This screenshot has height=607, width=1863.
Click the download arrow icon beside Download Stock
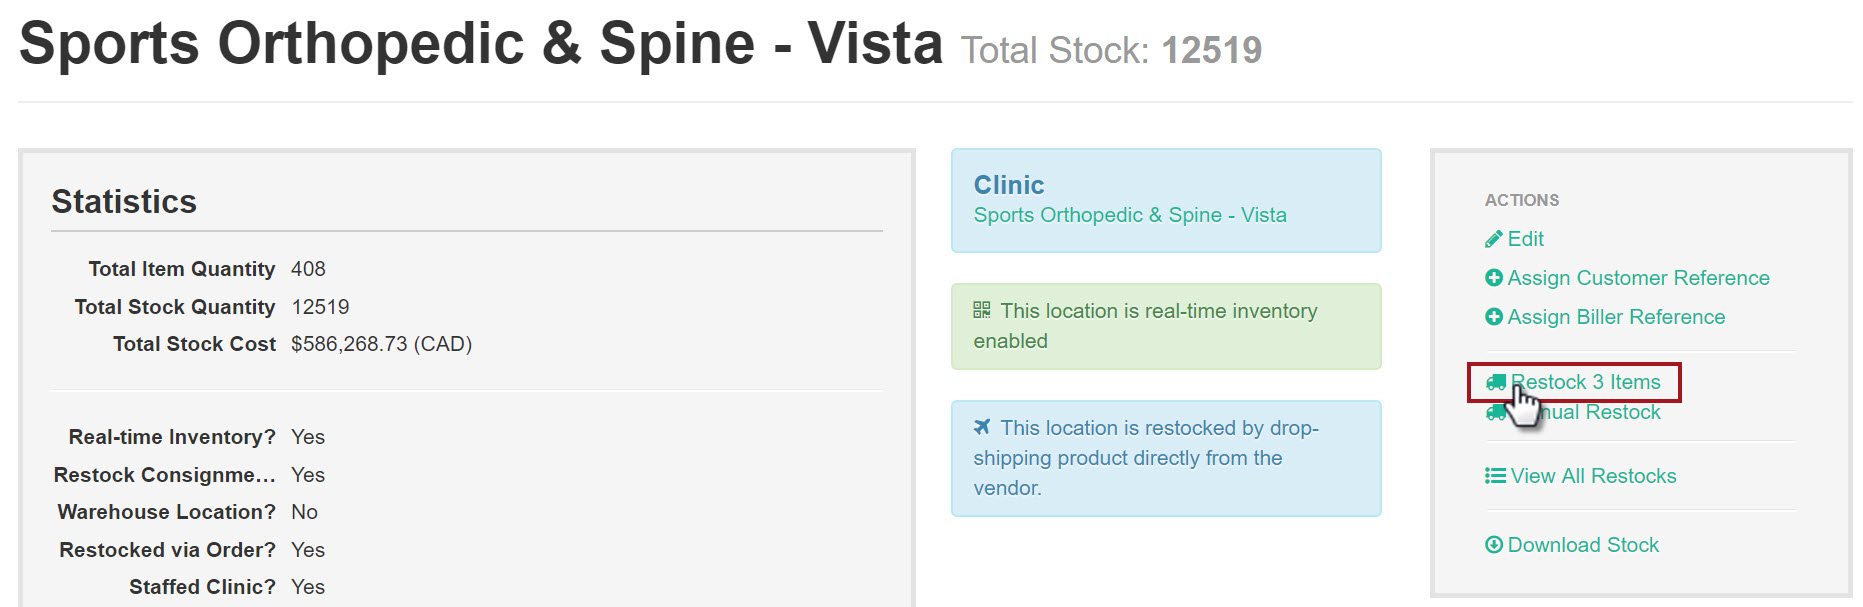click(x=1494, y=545)
